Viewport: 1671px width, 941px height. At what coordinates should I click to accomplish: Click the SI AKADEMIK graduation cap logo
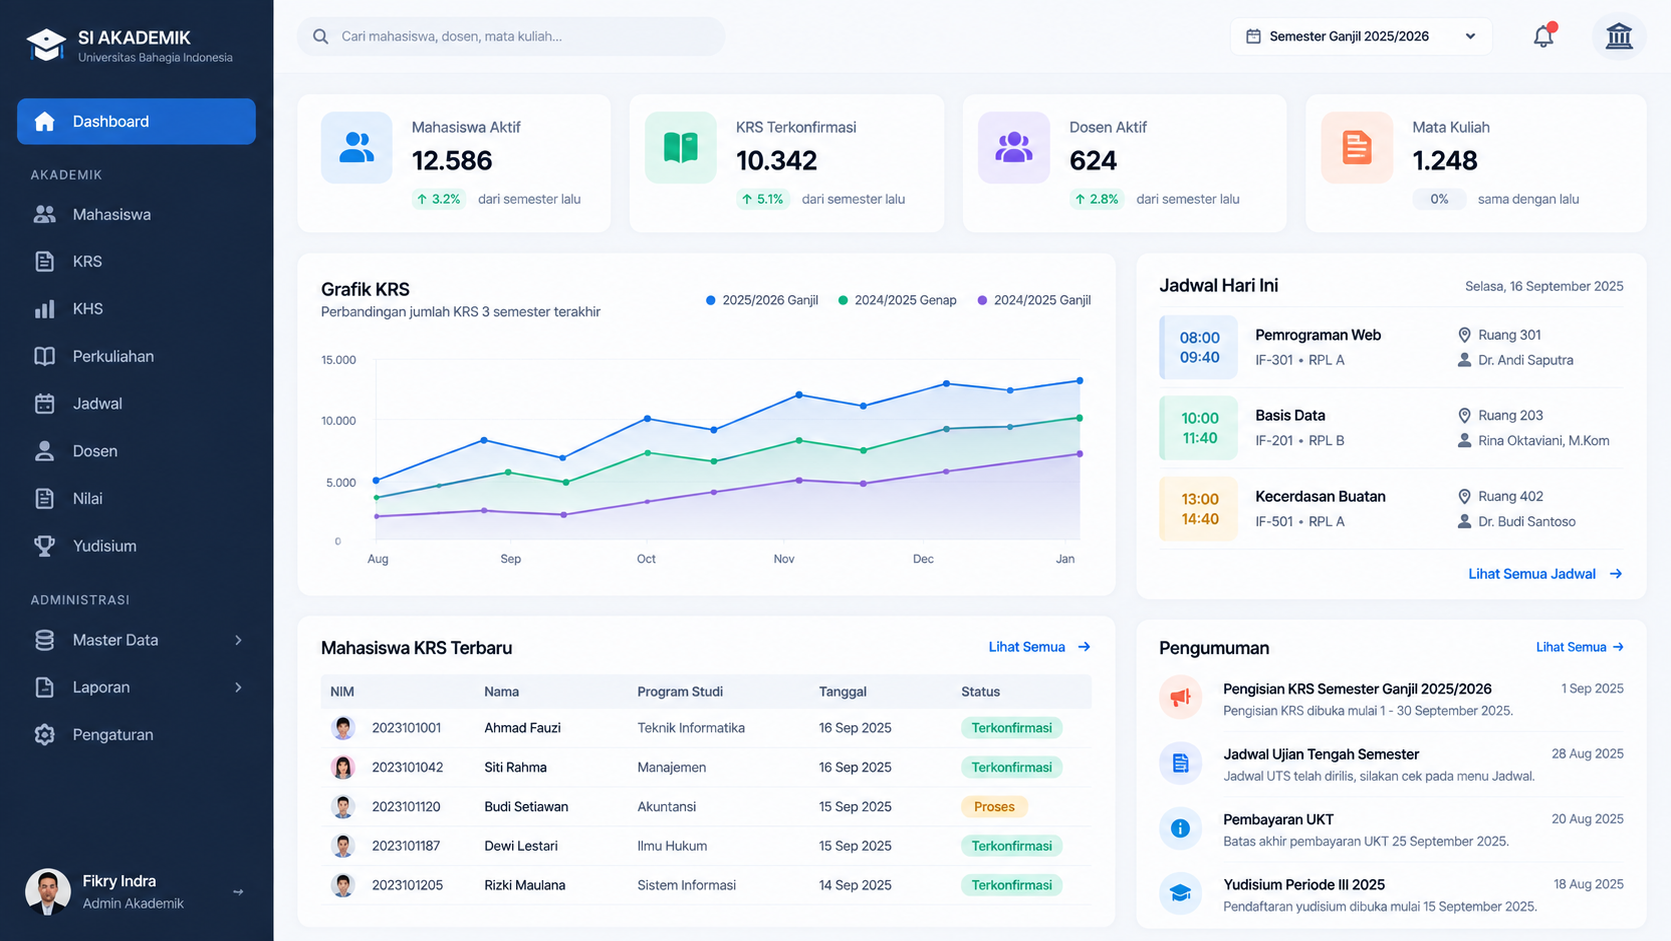pos(46,45)
